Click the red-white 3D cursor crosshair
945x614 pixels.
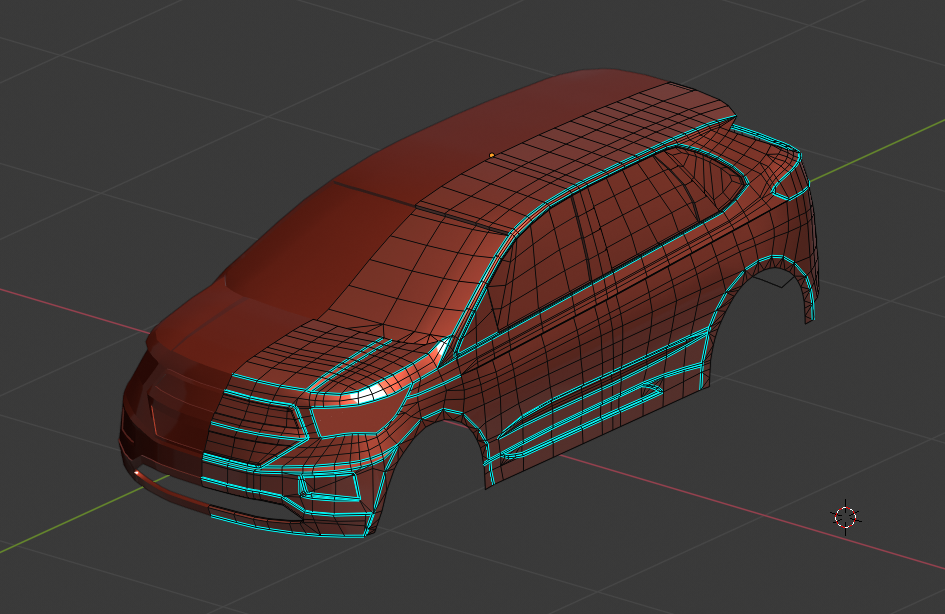(846, 517)
